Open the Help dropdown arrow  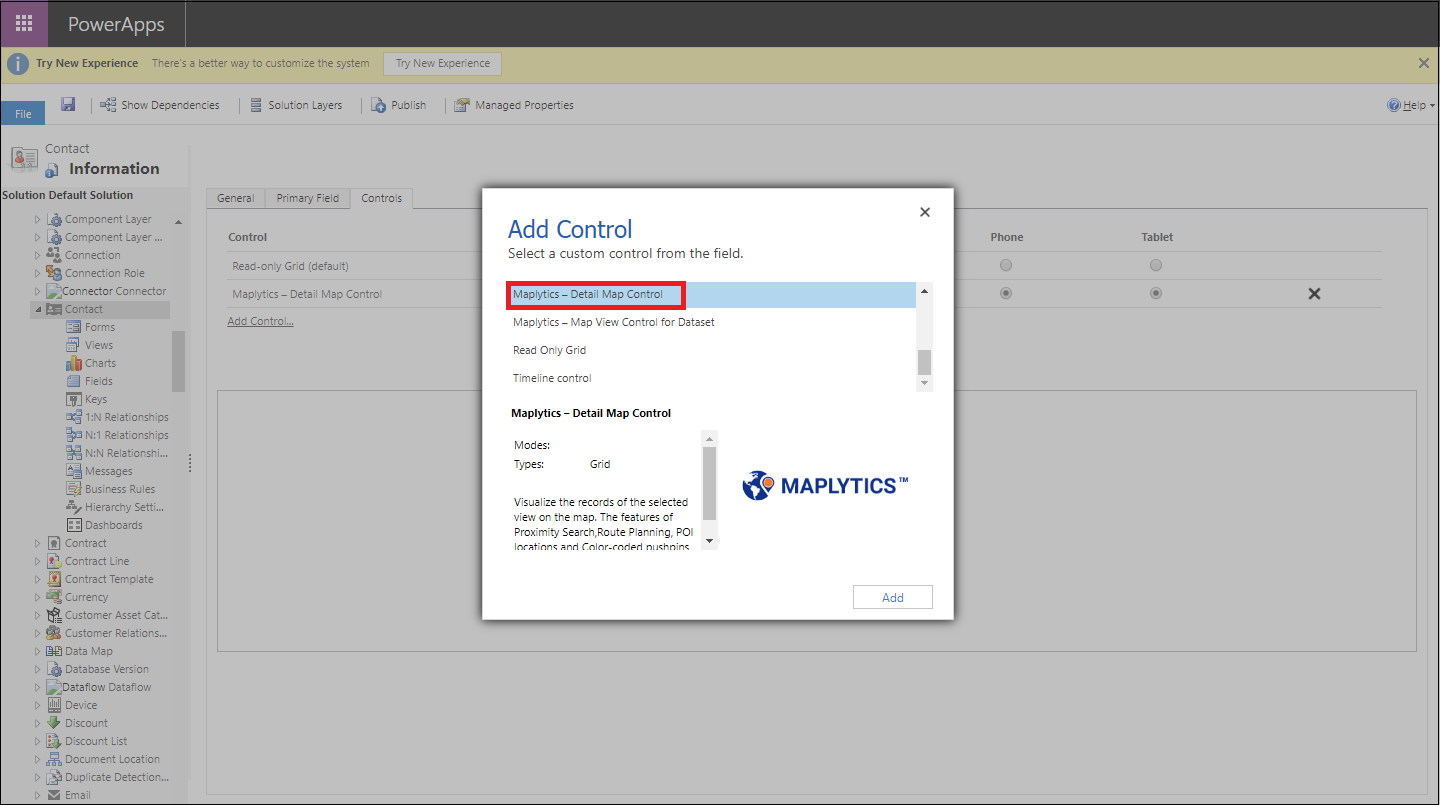coord(1432,106)
